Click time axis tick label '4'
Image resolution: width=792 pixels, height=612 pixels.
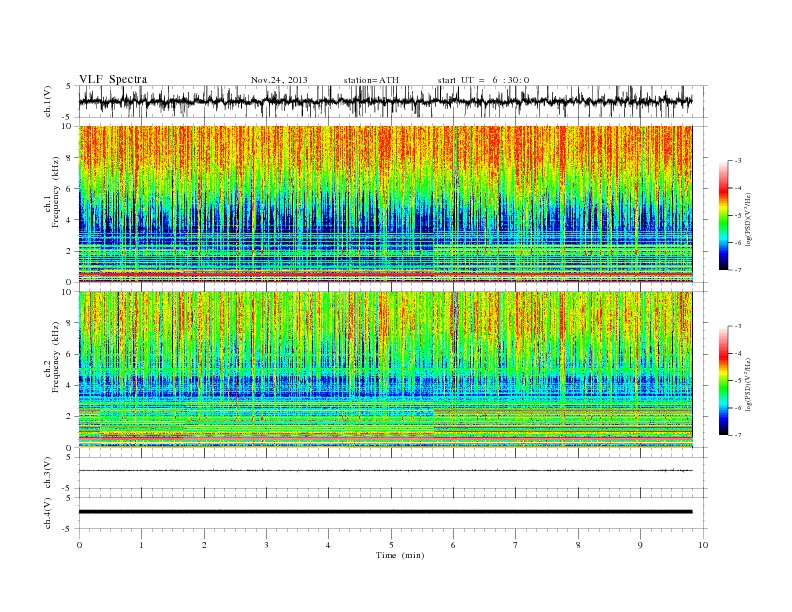tap(328, 545)
